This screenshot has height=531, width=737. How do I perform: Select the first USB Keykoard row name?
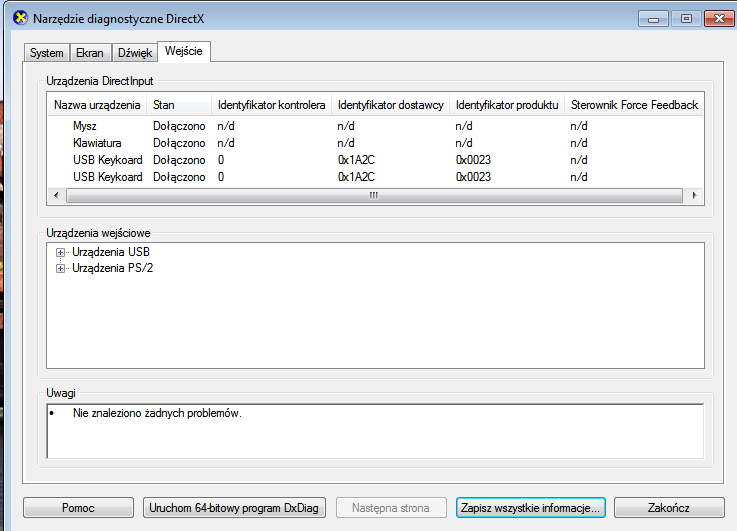tap(108, 160)
